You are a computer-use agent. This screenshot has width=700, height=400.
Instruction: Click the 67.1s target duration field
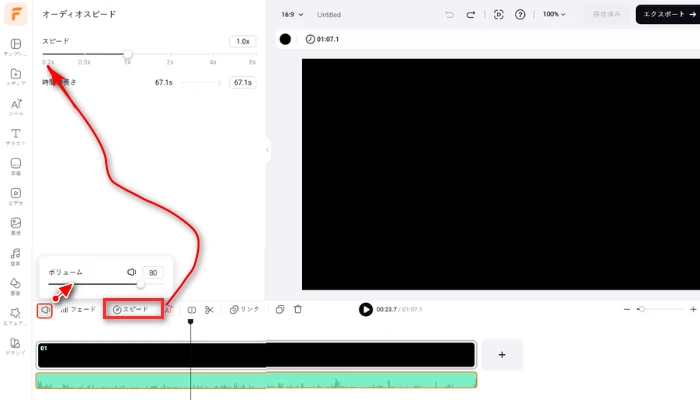point(243,83)
